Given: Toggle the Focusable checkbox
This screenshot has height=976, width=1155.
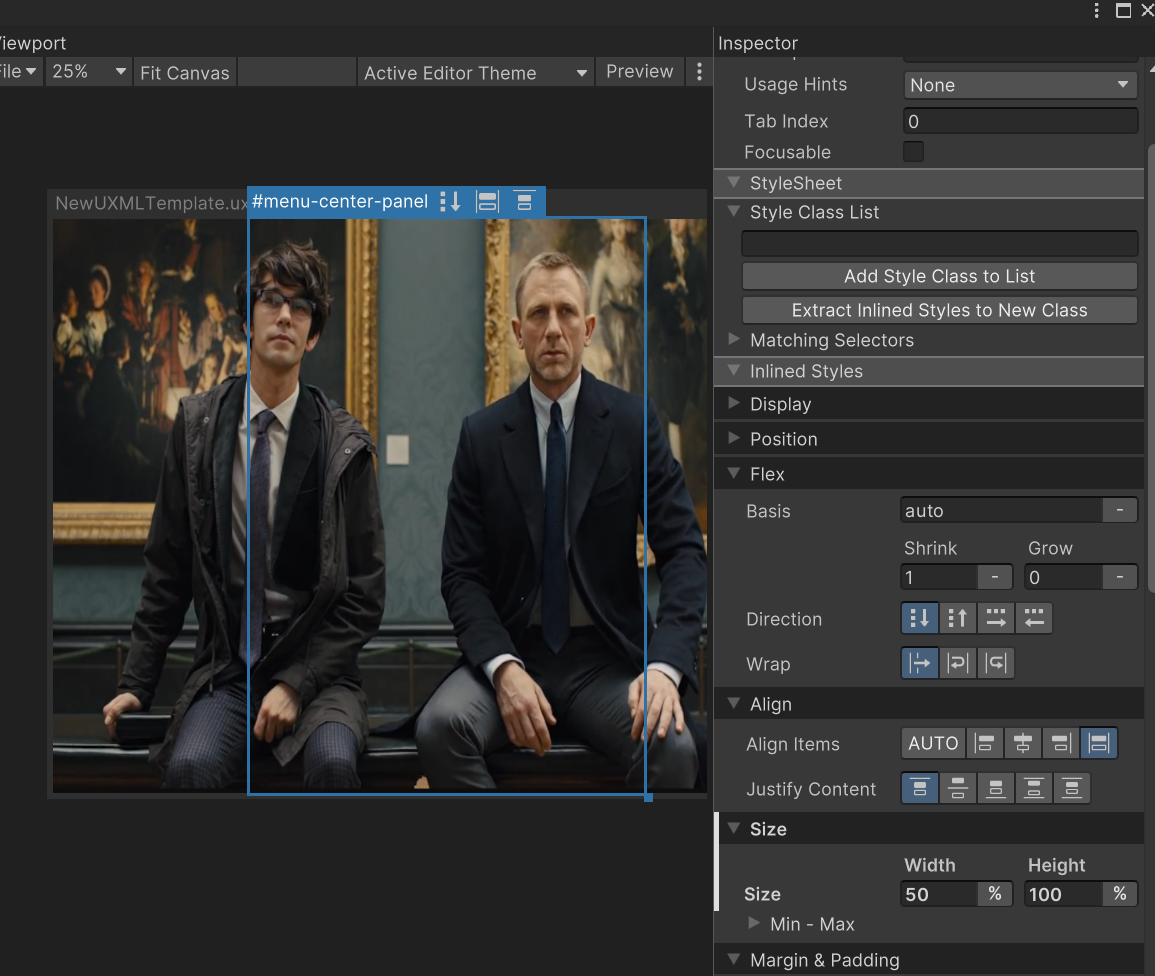Looking at the screenshot, I should pos(913,152).
